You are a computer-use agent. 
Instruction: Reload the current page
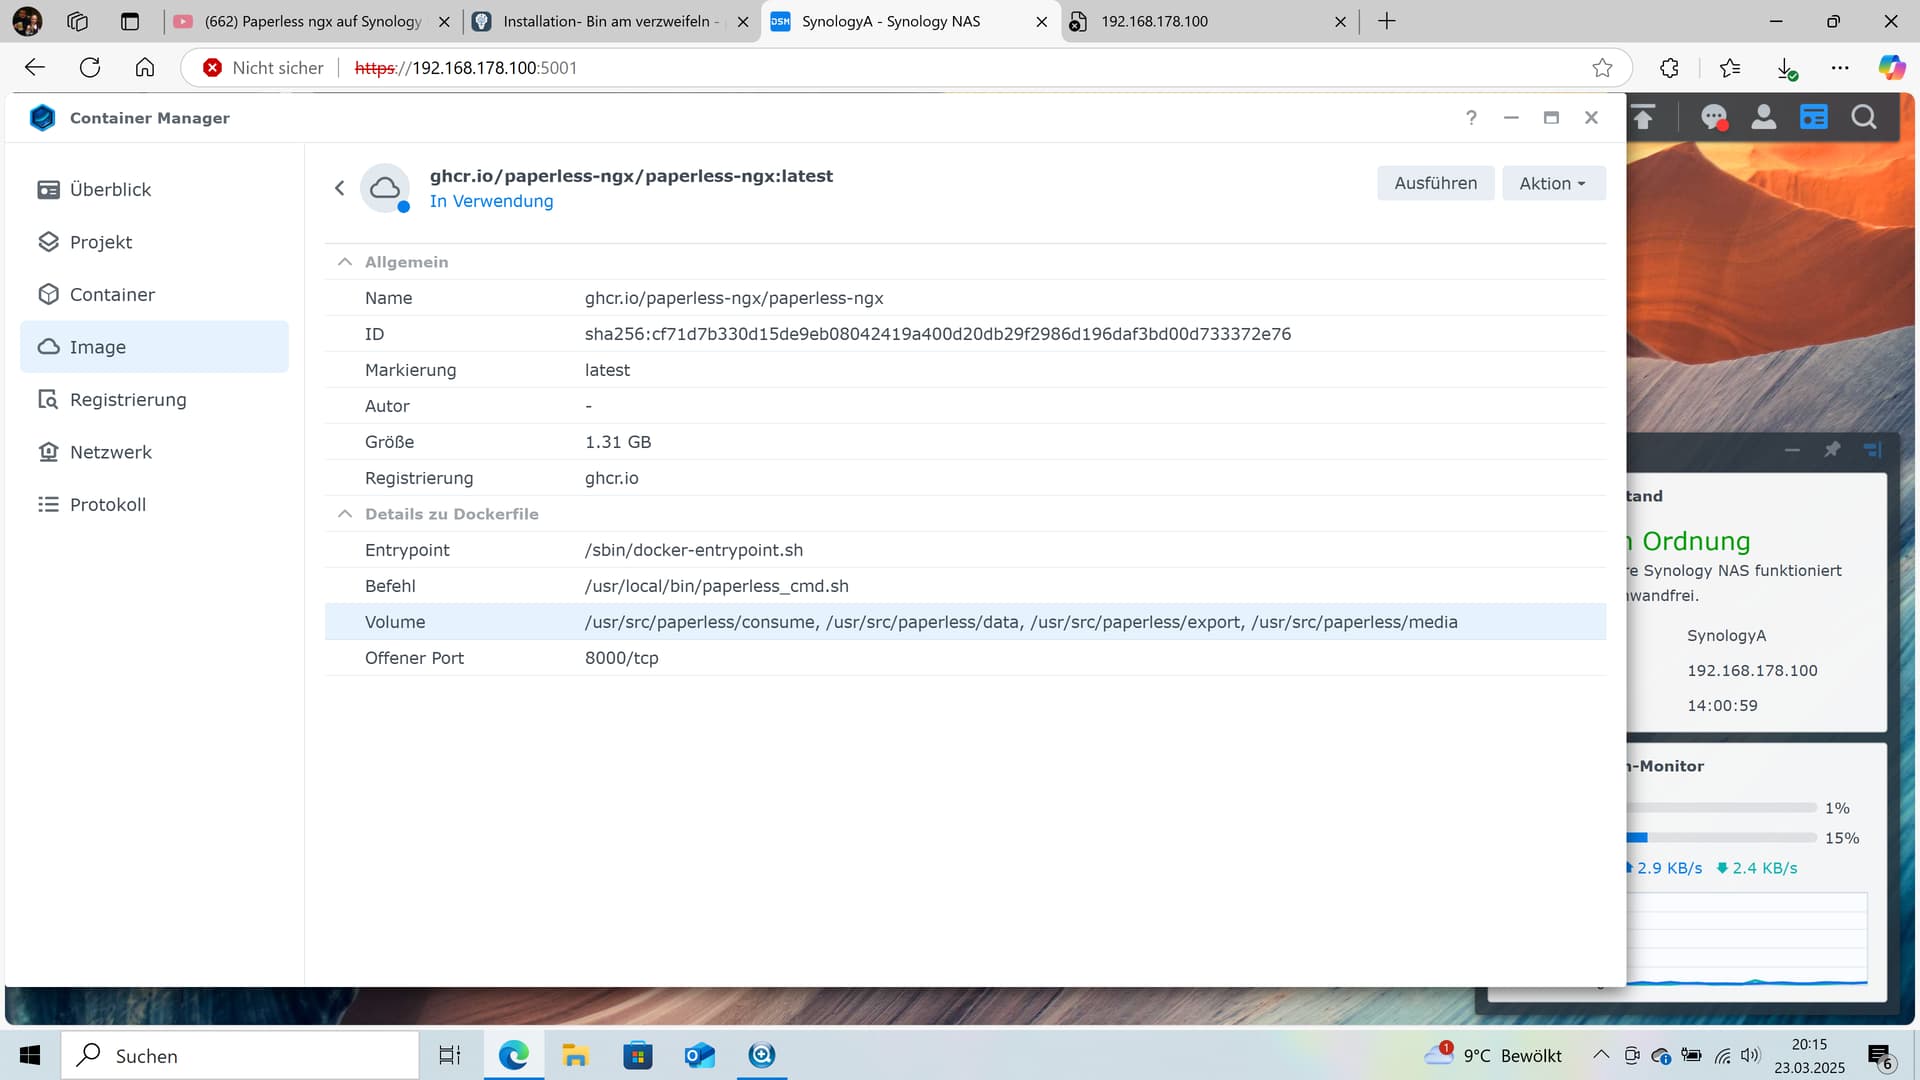tap(90, 67)
